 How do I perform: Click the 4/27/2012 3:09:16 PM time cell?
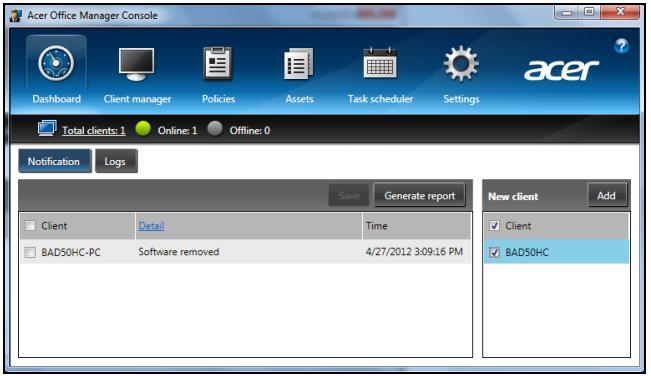click(414, 252)
